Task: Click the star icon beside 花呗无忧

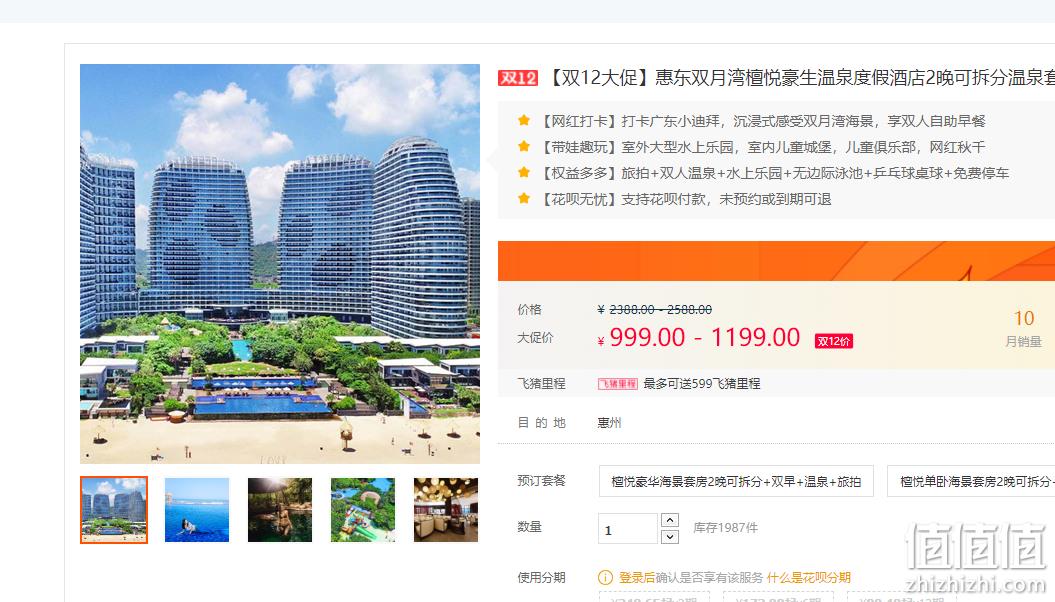Action: tap(523, 198)
